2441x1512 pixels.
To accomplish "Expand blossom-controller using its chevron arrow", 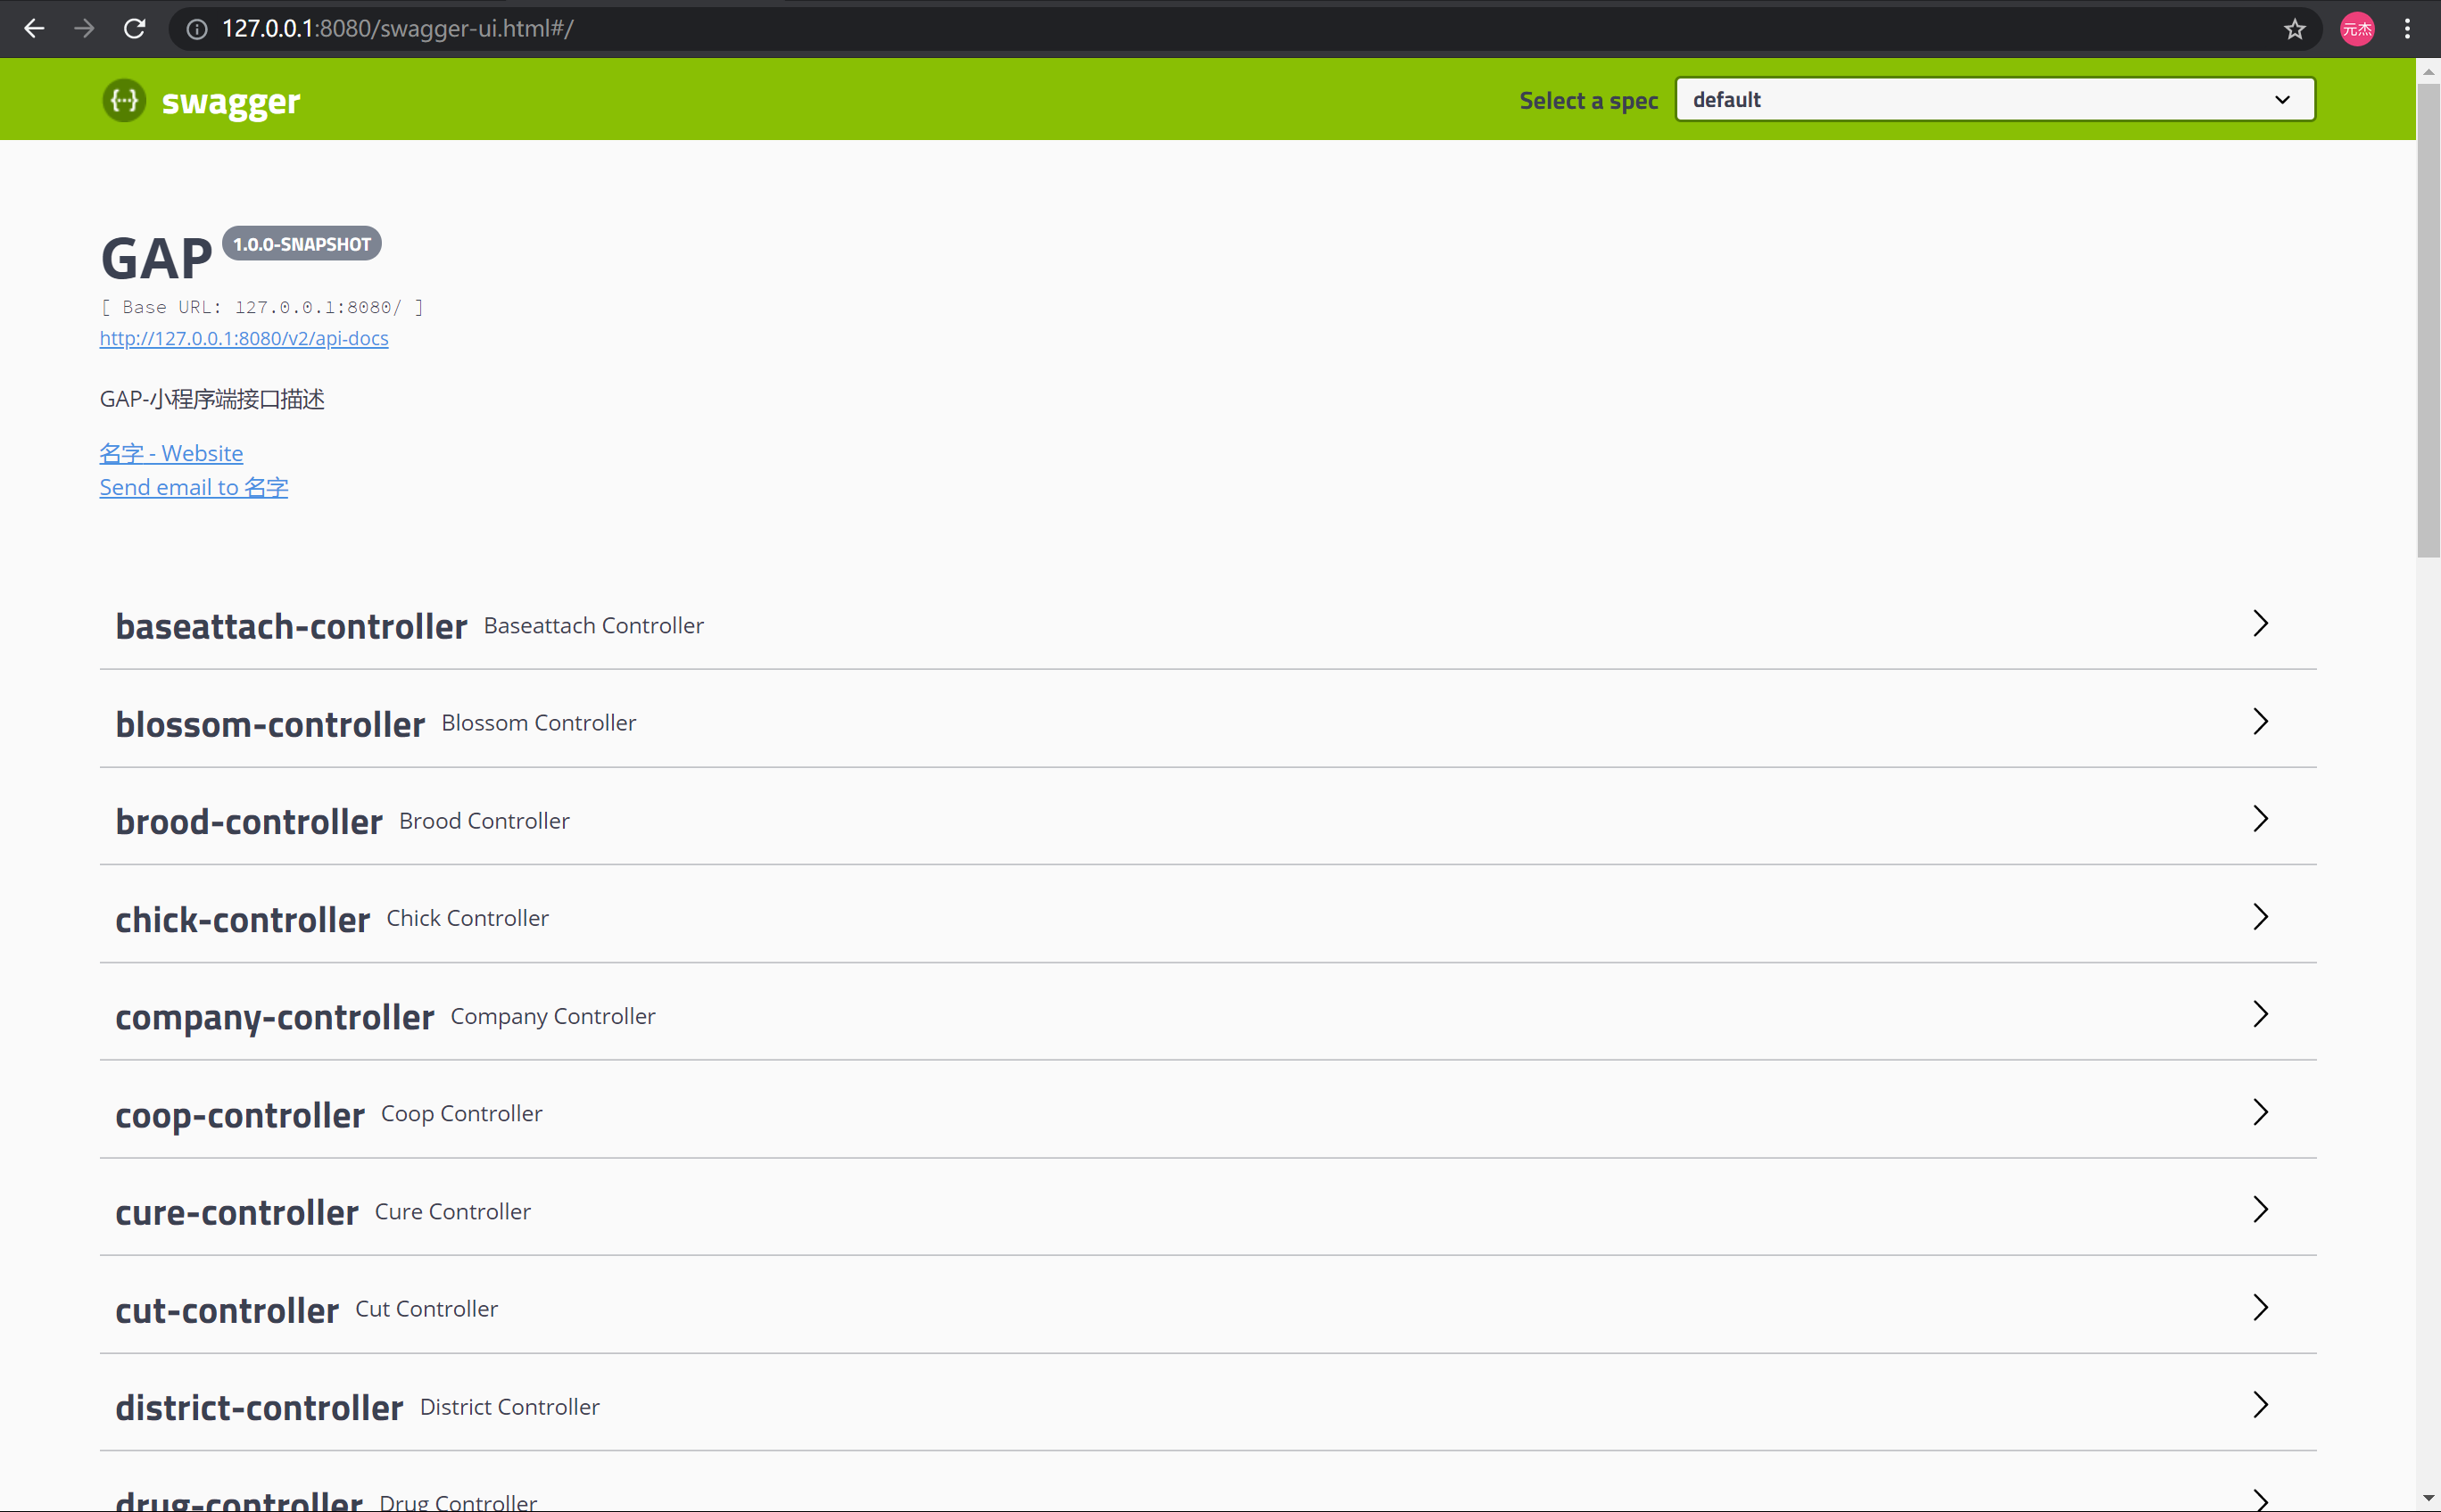I will (2260, 722).
